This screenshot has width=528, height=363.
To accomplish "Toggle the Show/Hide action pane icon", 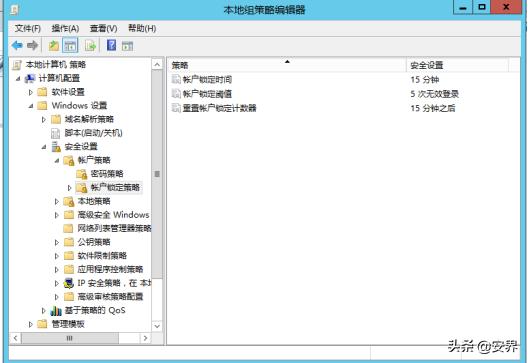I will (127, 46).
